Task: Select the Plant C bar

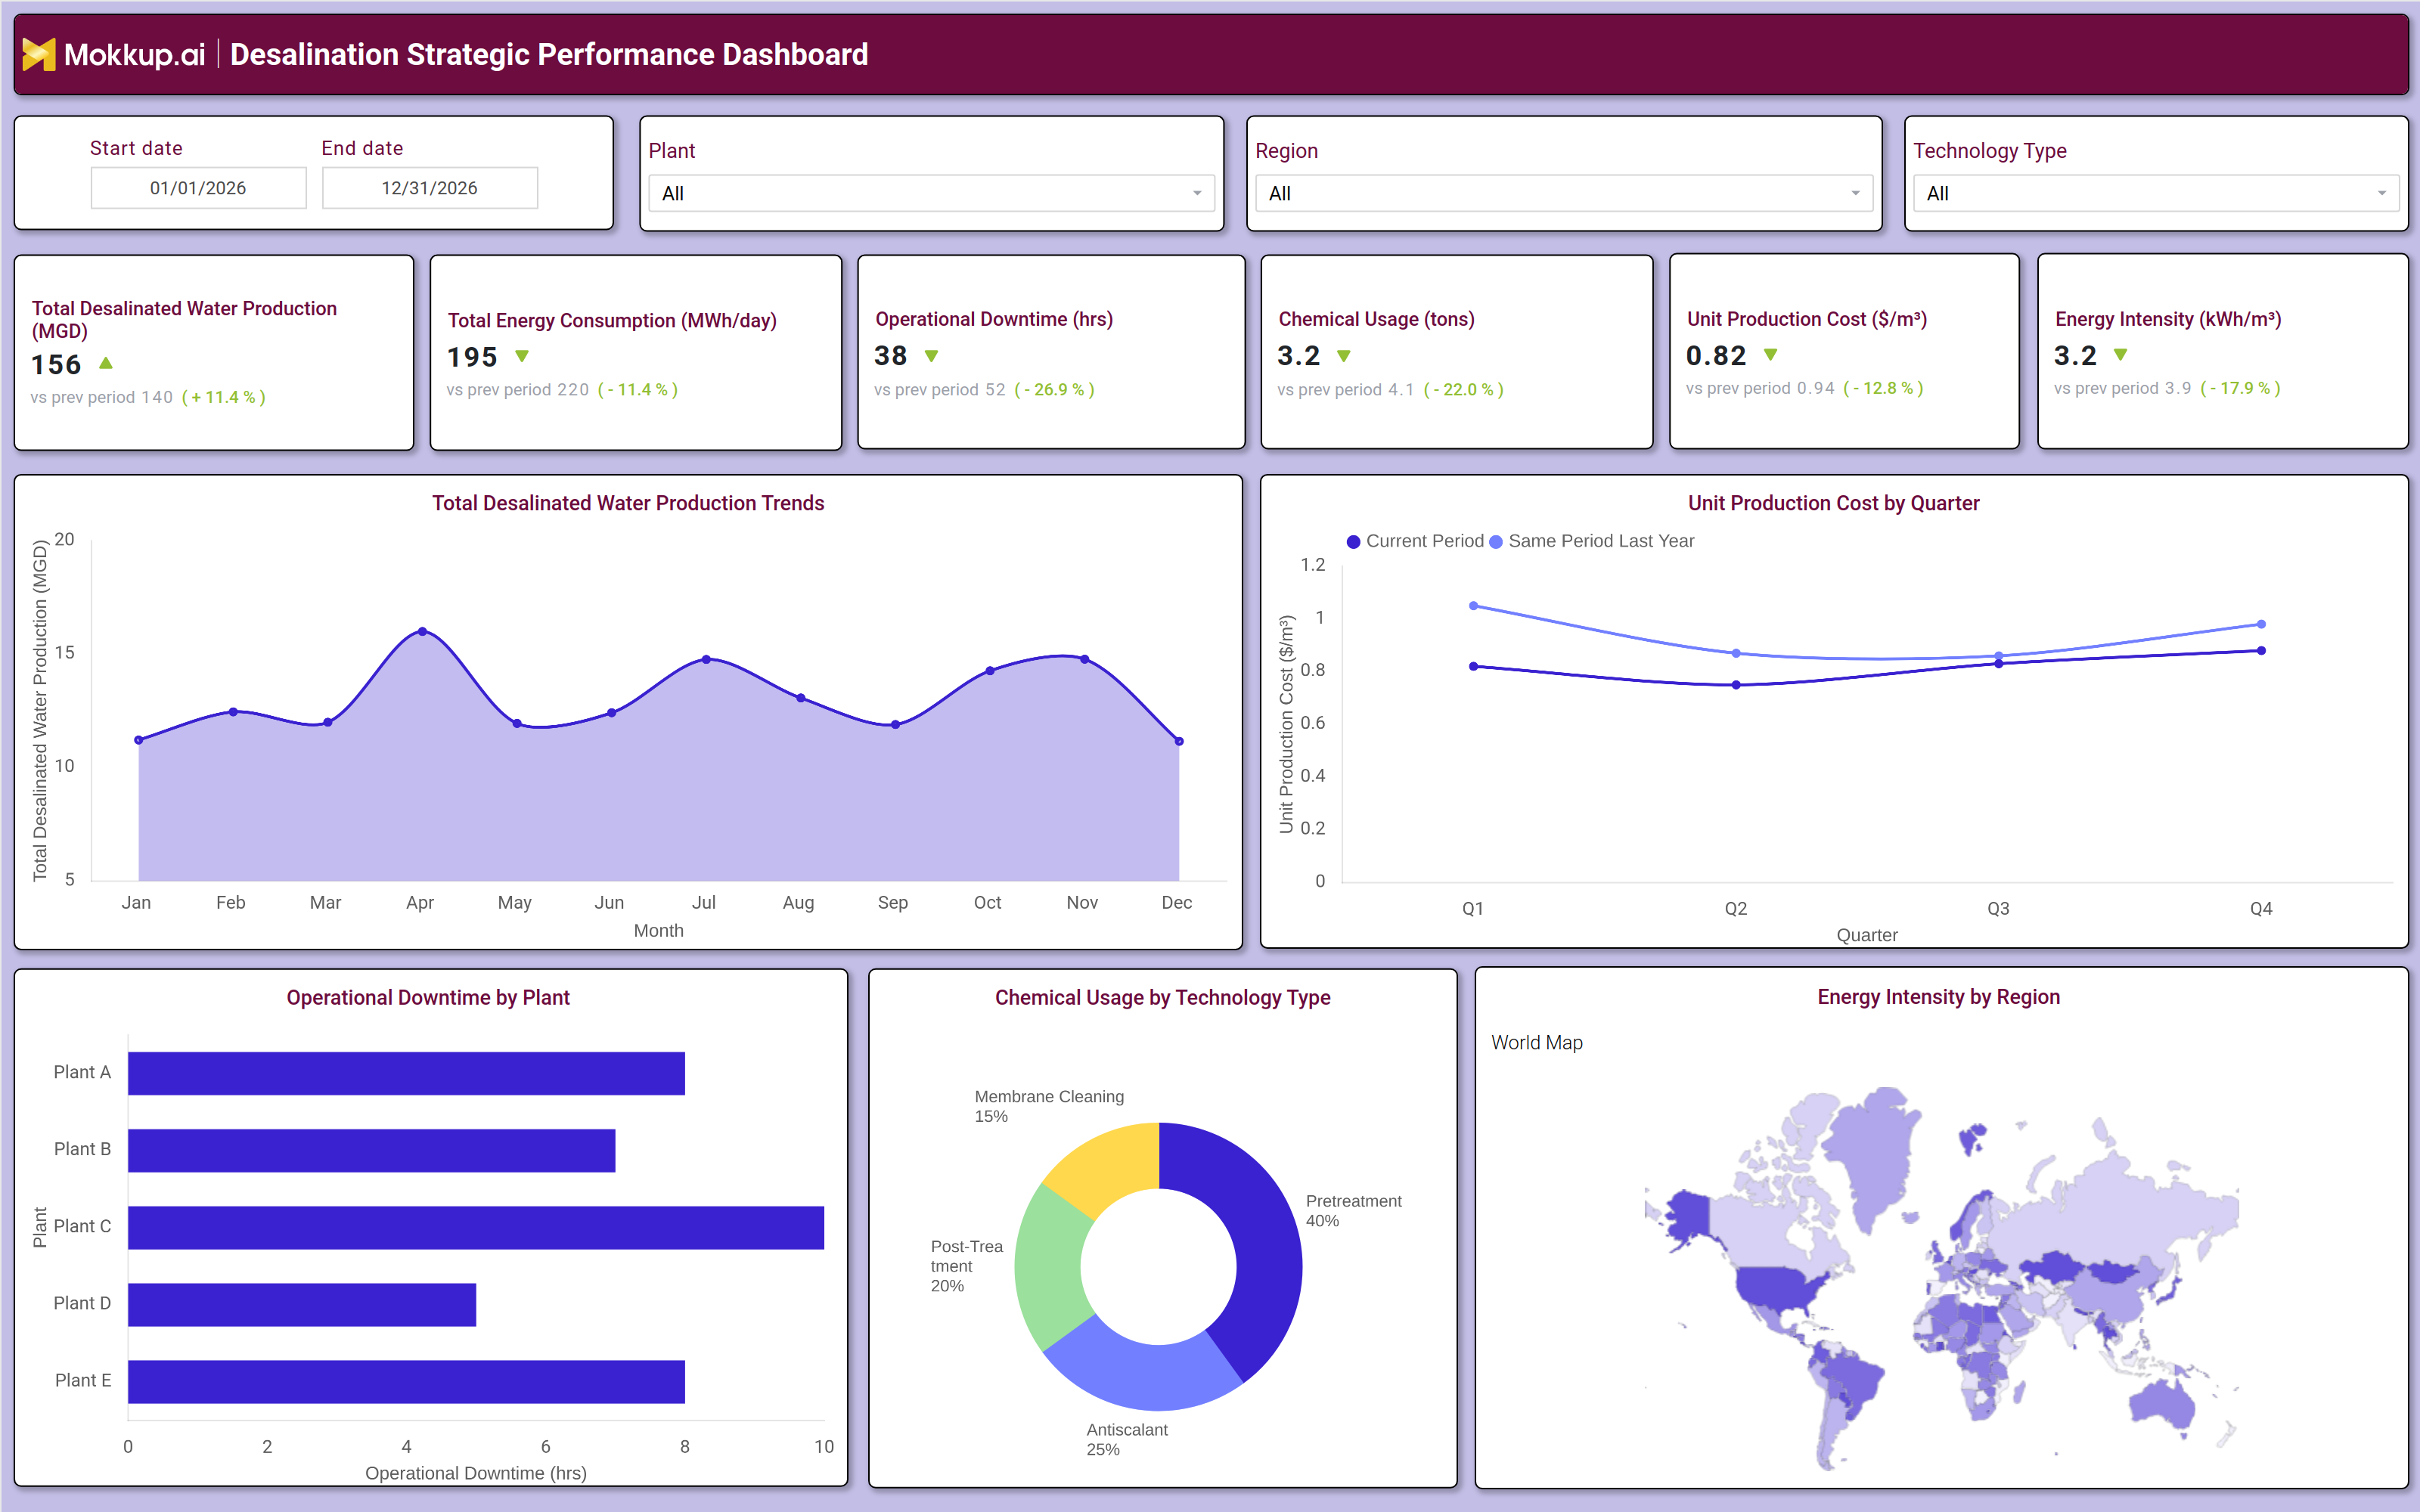Action: (x=476, y=1227)
